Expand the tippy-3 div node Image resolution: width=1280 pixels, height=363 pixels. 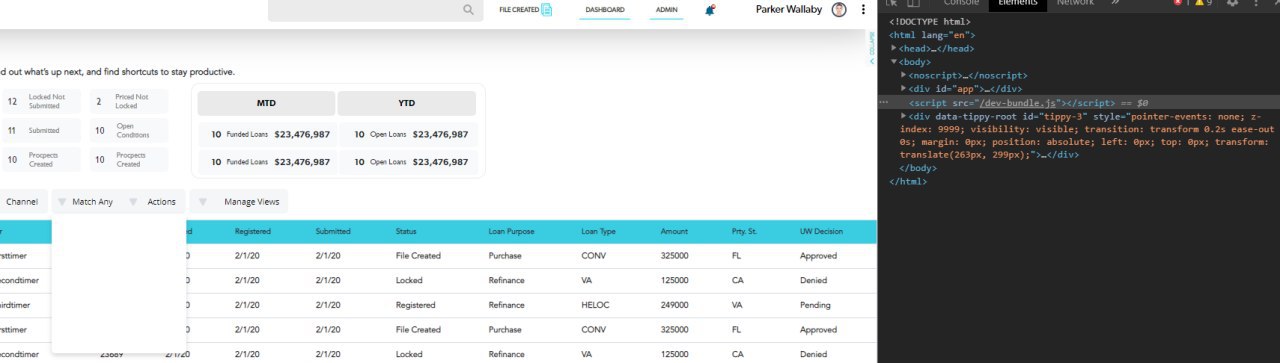(904, 116)
